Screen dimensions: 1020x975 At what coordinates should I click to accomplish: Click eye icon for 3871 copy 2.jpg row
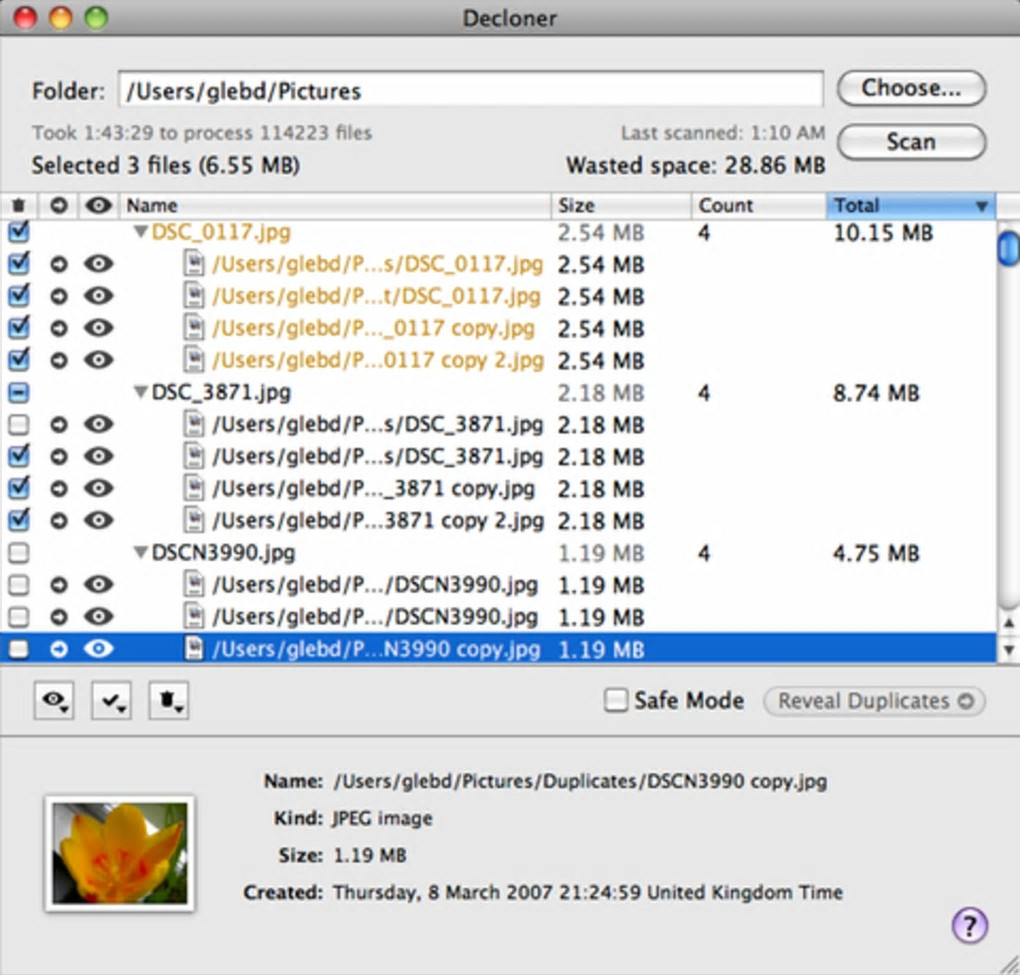tap(98, 520)
